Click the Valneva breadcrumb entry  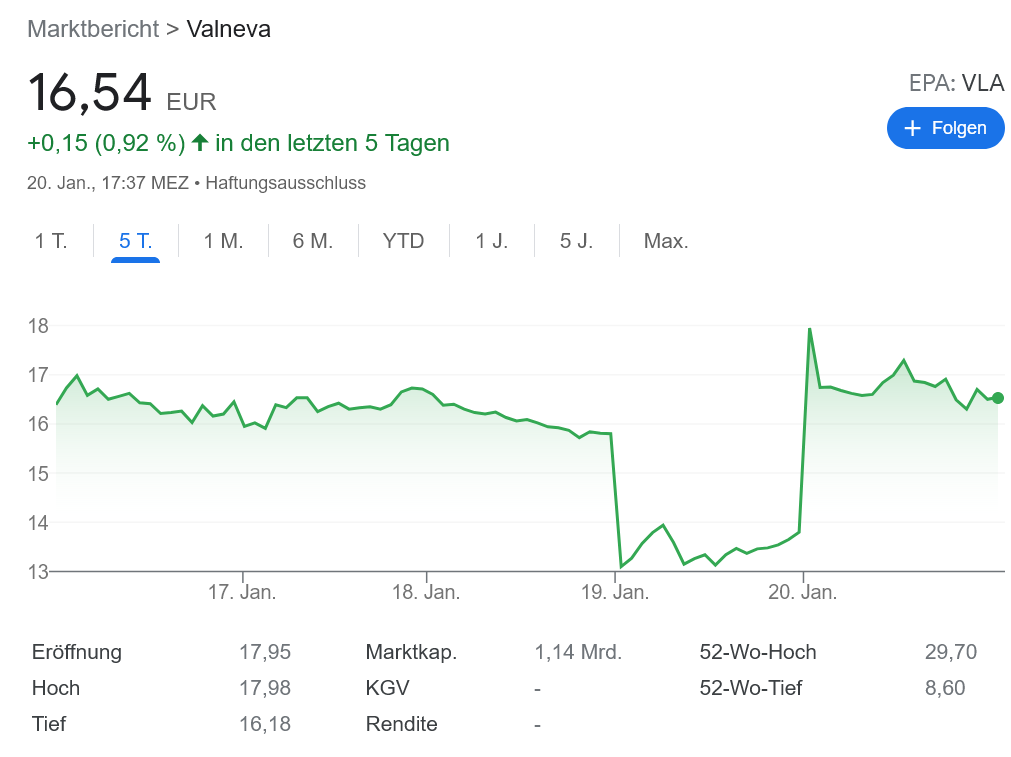click(x=228, y=29)
